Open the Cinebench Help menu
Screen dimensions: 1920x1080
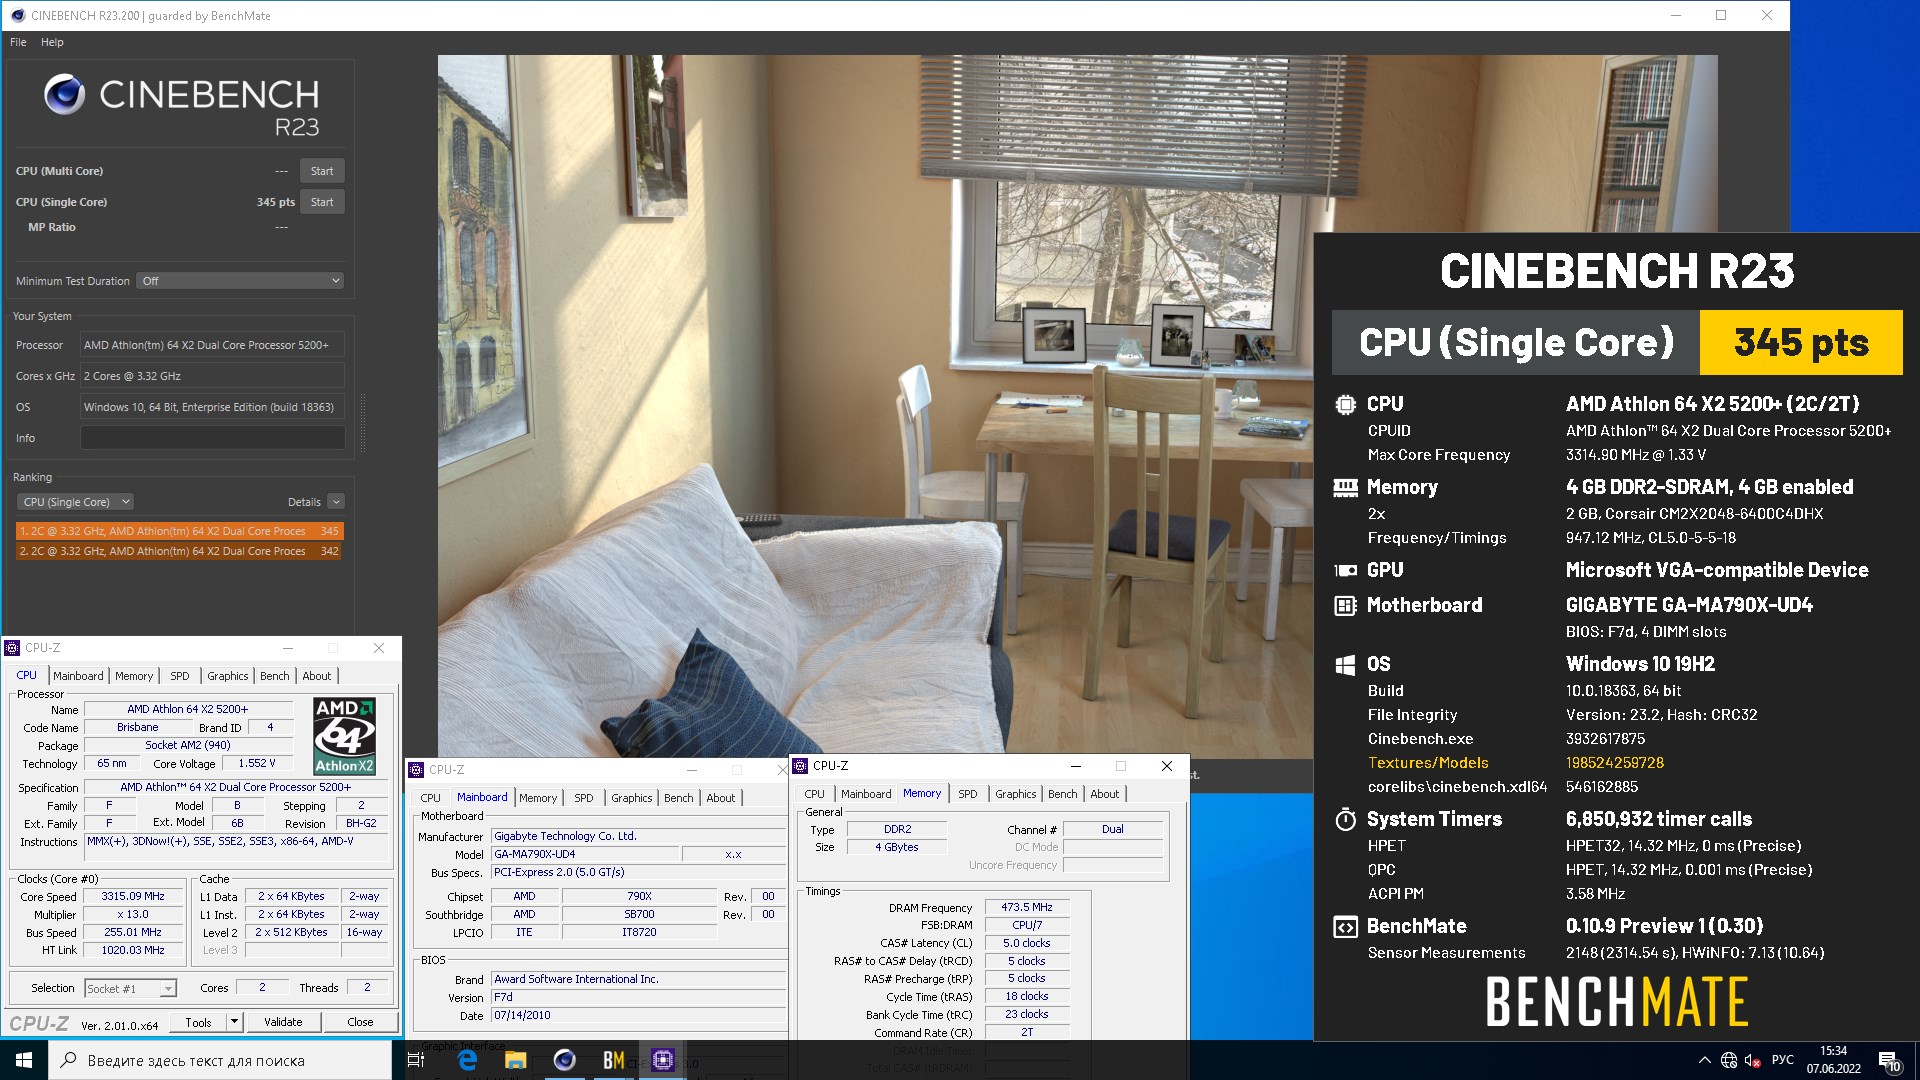[x=52, y=42]
